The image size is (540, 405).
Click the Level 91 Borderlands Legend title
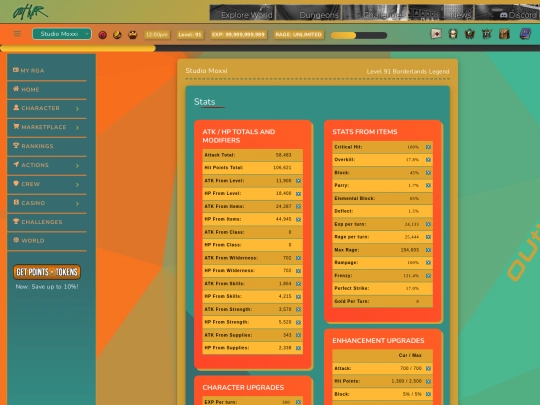click(408, 72)
